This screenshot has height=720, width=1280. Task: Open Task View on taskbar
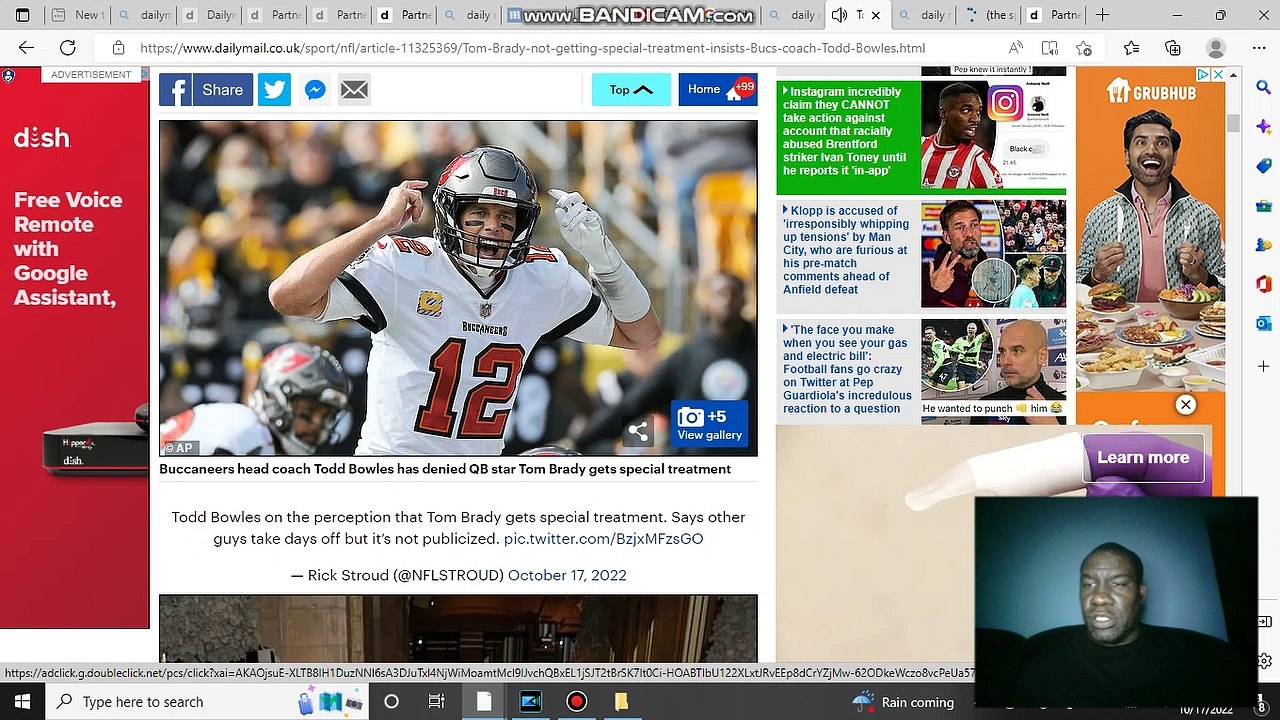pyautogui.click(x=437, y=702)
